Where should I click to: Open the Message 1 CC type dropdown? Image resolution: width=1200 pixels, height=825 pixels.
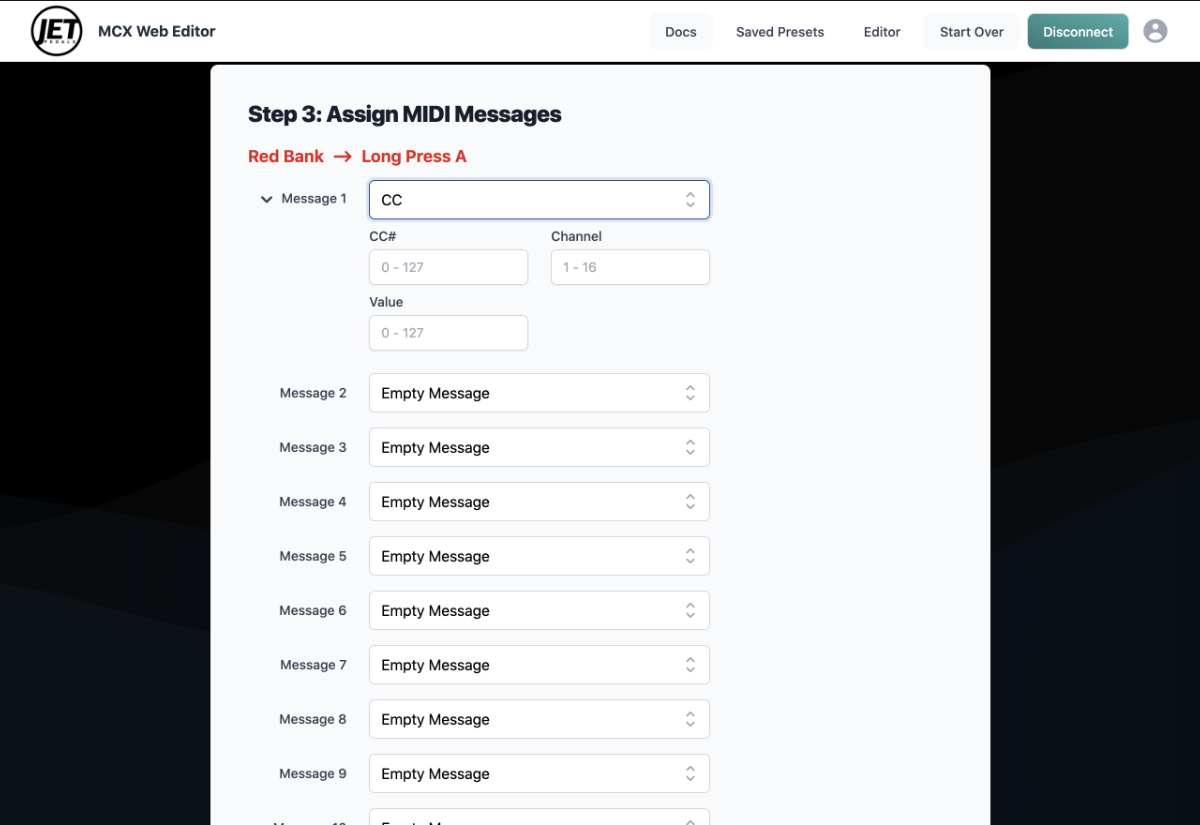(x=539, y=200)
